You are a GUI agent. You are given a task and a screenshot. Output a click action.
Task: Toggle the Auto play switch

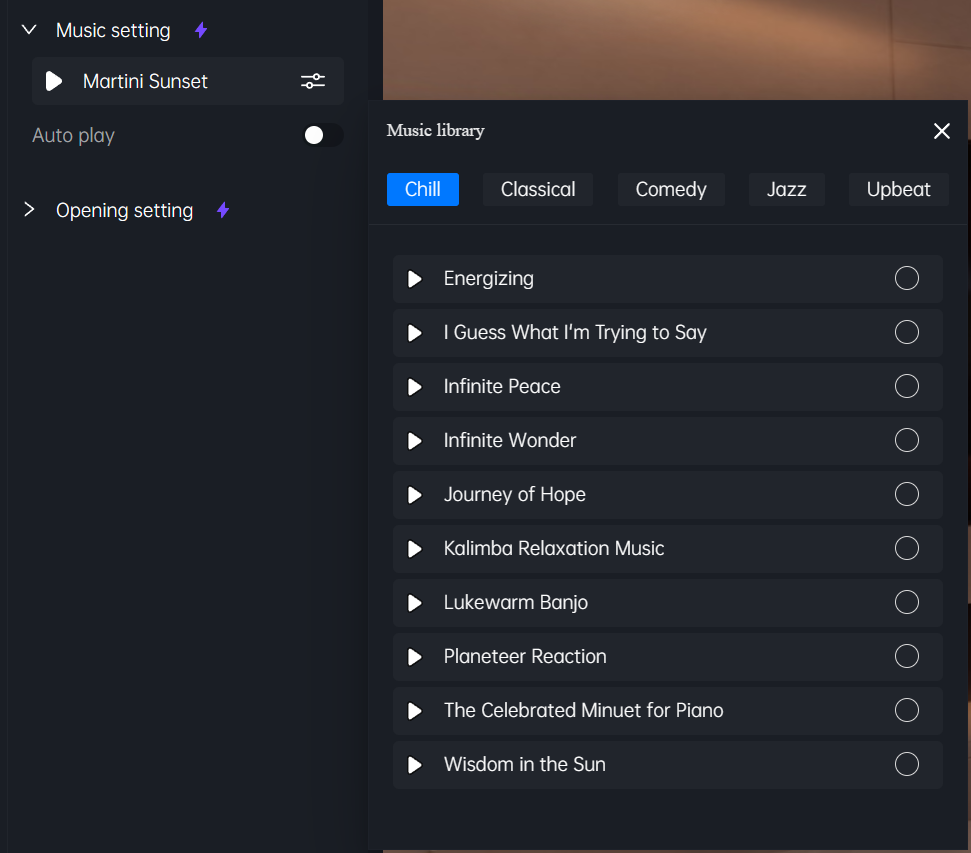323,135
